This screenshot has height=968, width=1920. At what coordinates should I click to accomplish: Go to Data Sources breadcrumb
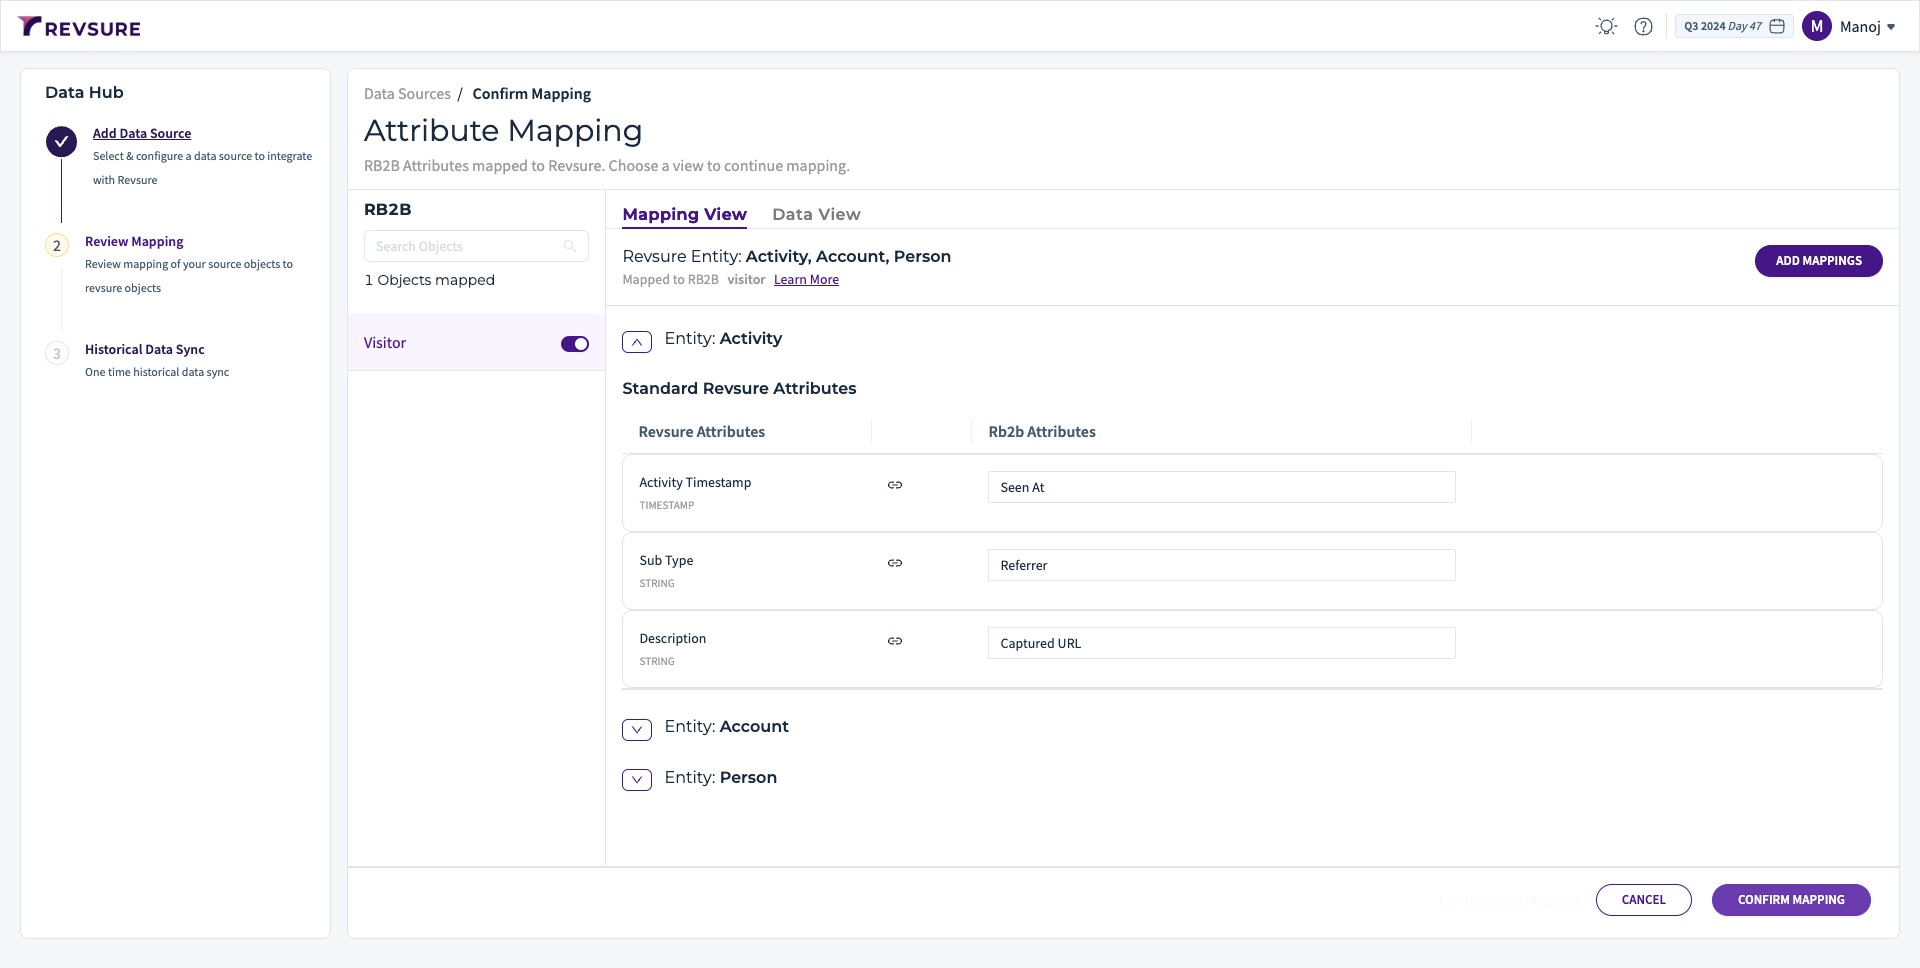pyautogui.click(x=407, y=94)
